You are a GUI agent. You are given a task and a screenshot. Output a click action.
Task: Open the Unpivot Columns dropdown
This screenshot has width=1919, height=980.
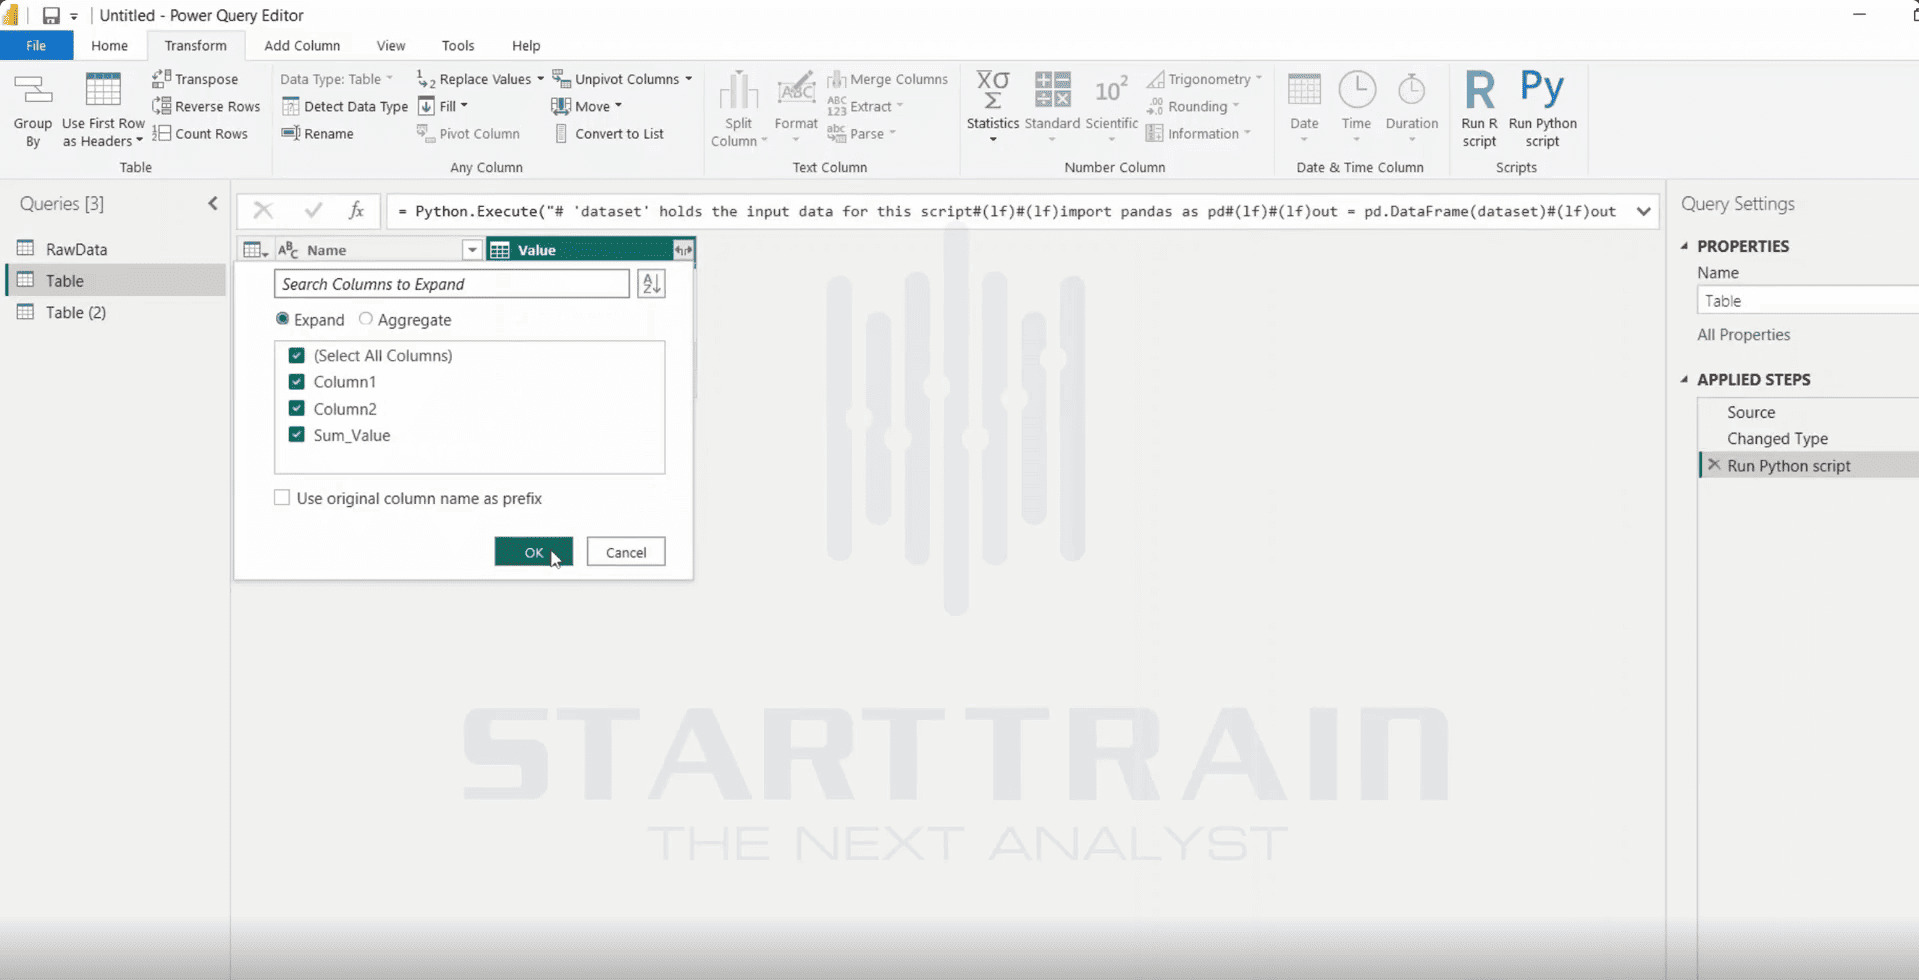point(688,79)
